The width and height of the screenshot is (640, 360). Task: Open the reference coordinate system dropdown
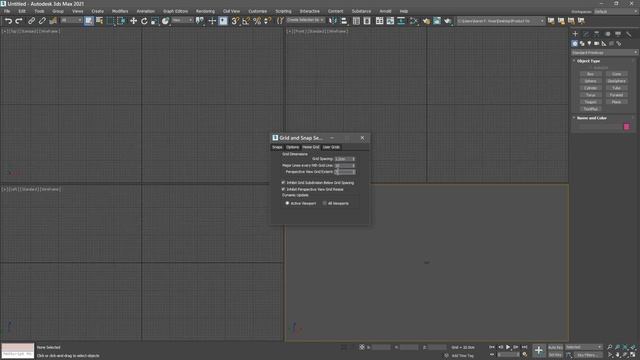click(x=182, y=20)
